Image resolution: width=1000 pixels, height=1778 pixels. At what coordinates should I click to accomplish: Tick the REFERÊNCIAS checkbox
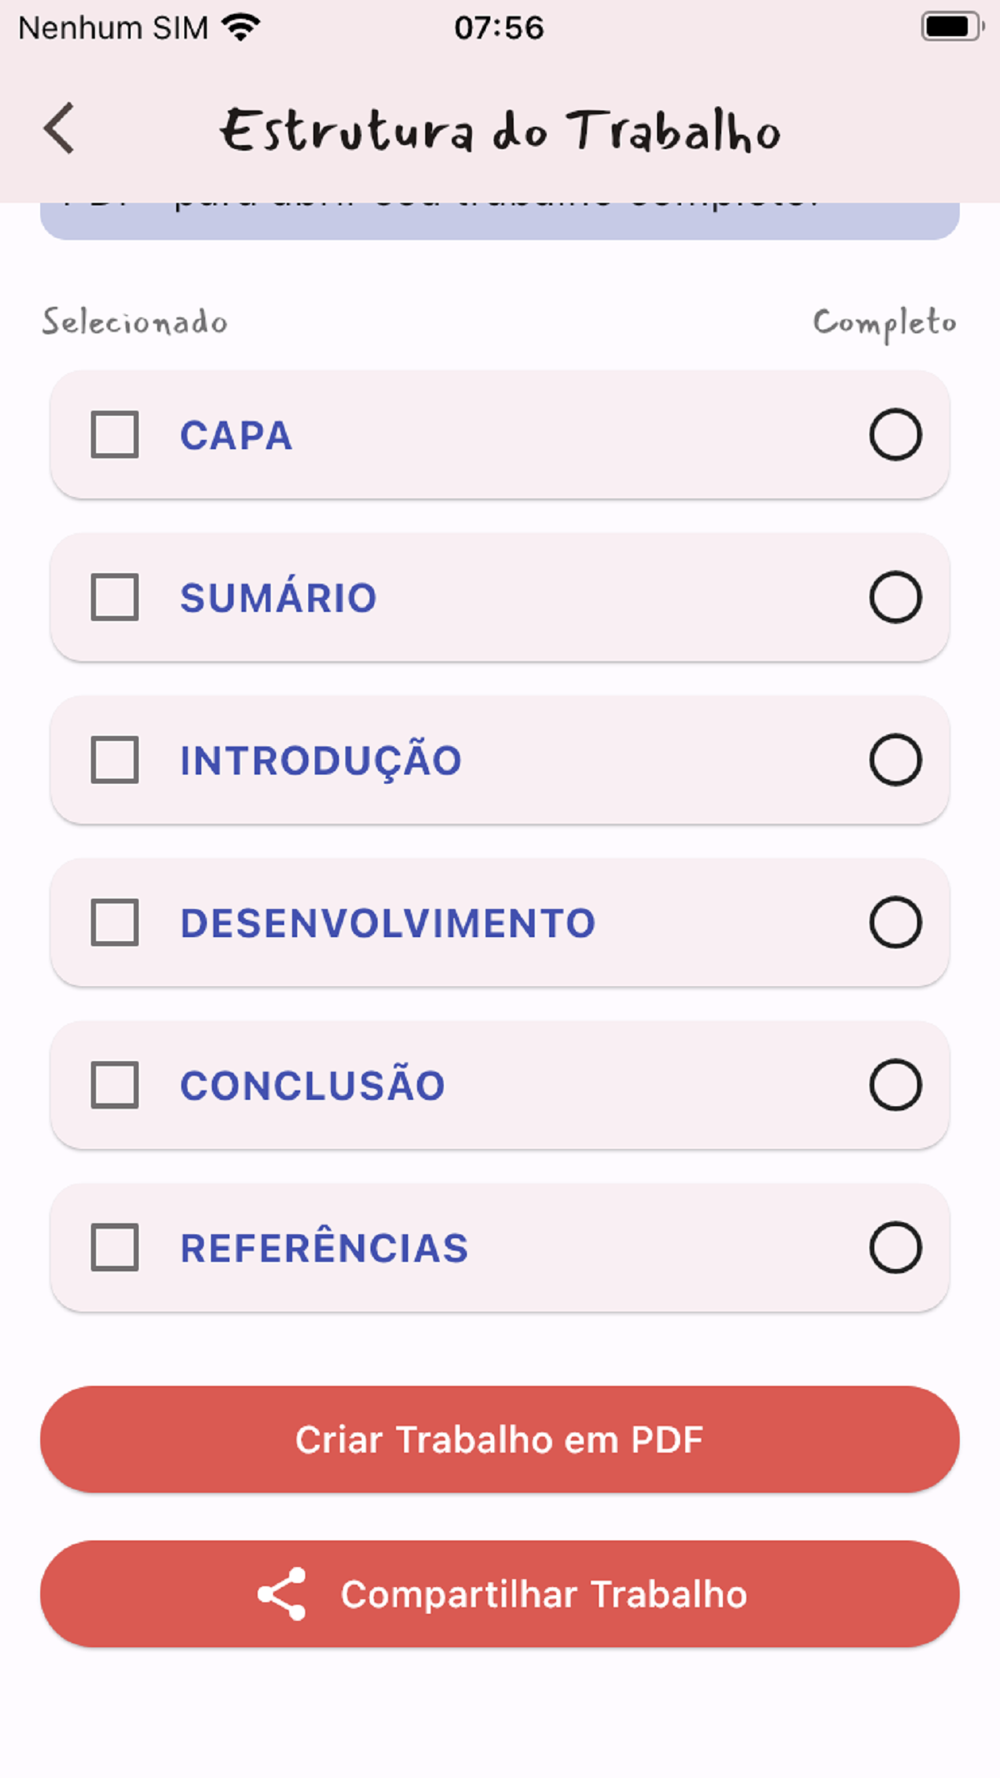tap(115, 1248)
